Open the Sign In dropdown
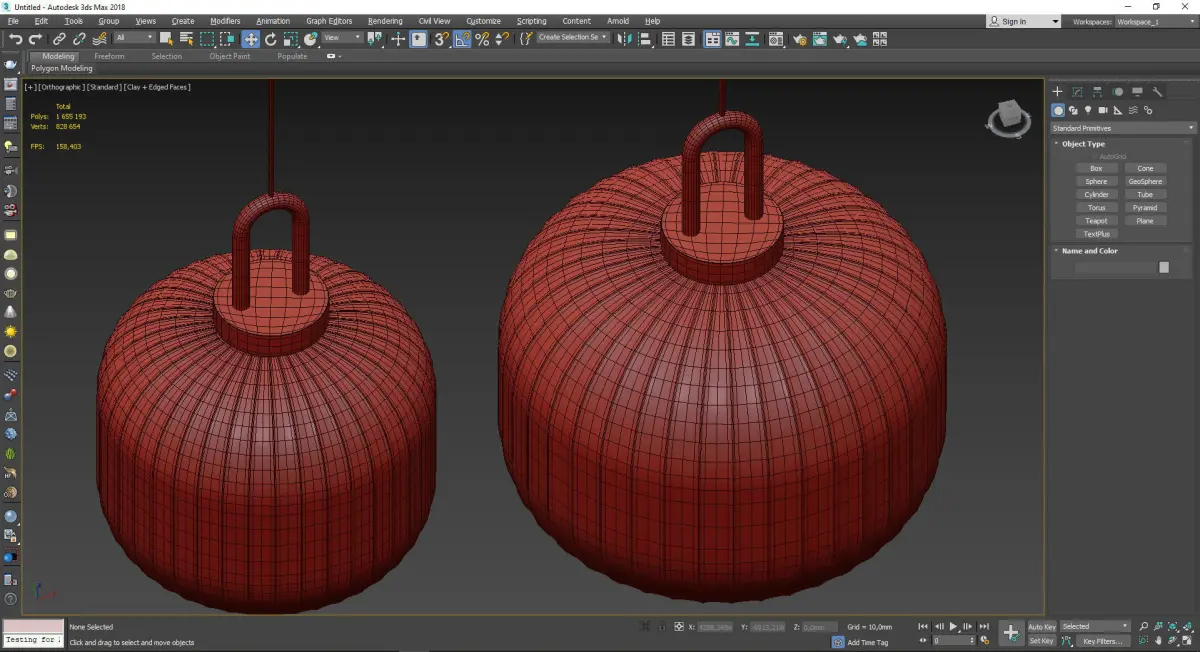Image resolution: width=1200 pixels, height=652 pixels. [1024, 21]
